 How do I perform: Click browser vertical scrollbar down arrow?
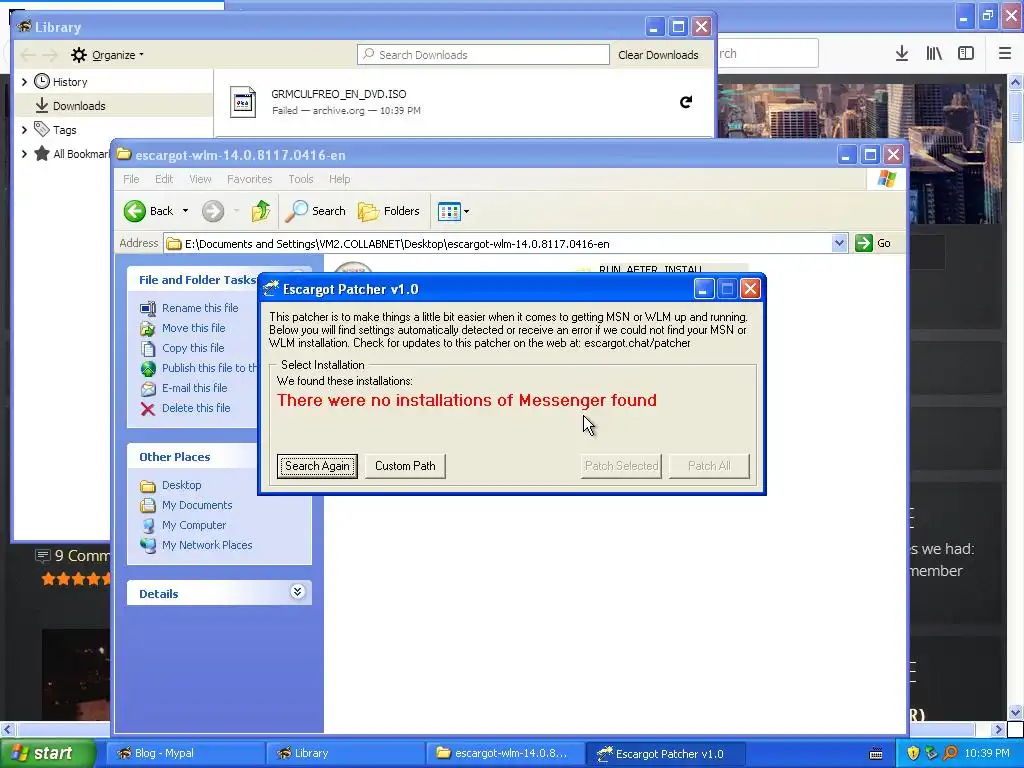tap(1016, 712)
